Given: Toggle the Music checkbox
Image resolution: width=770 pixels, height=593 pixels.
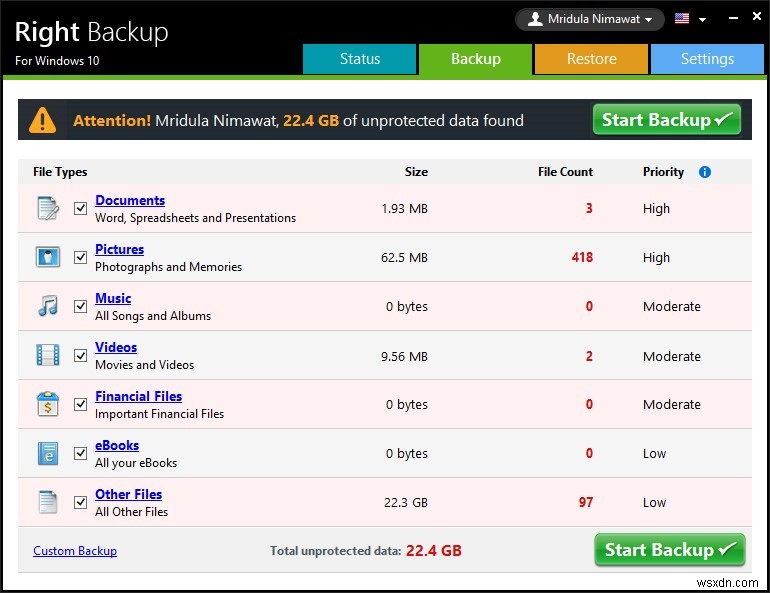Looking at the screenshot, I should coord(81,306).
